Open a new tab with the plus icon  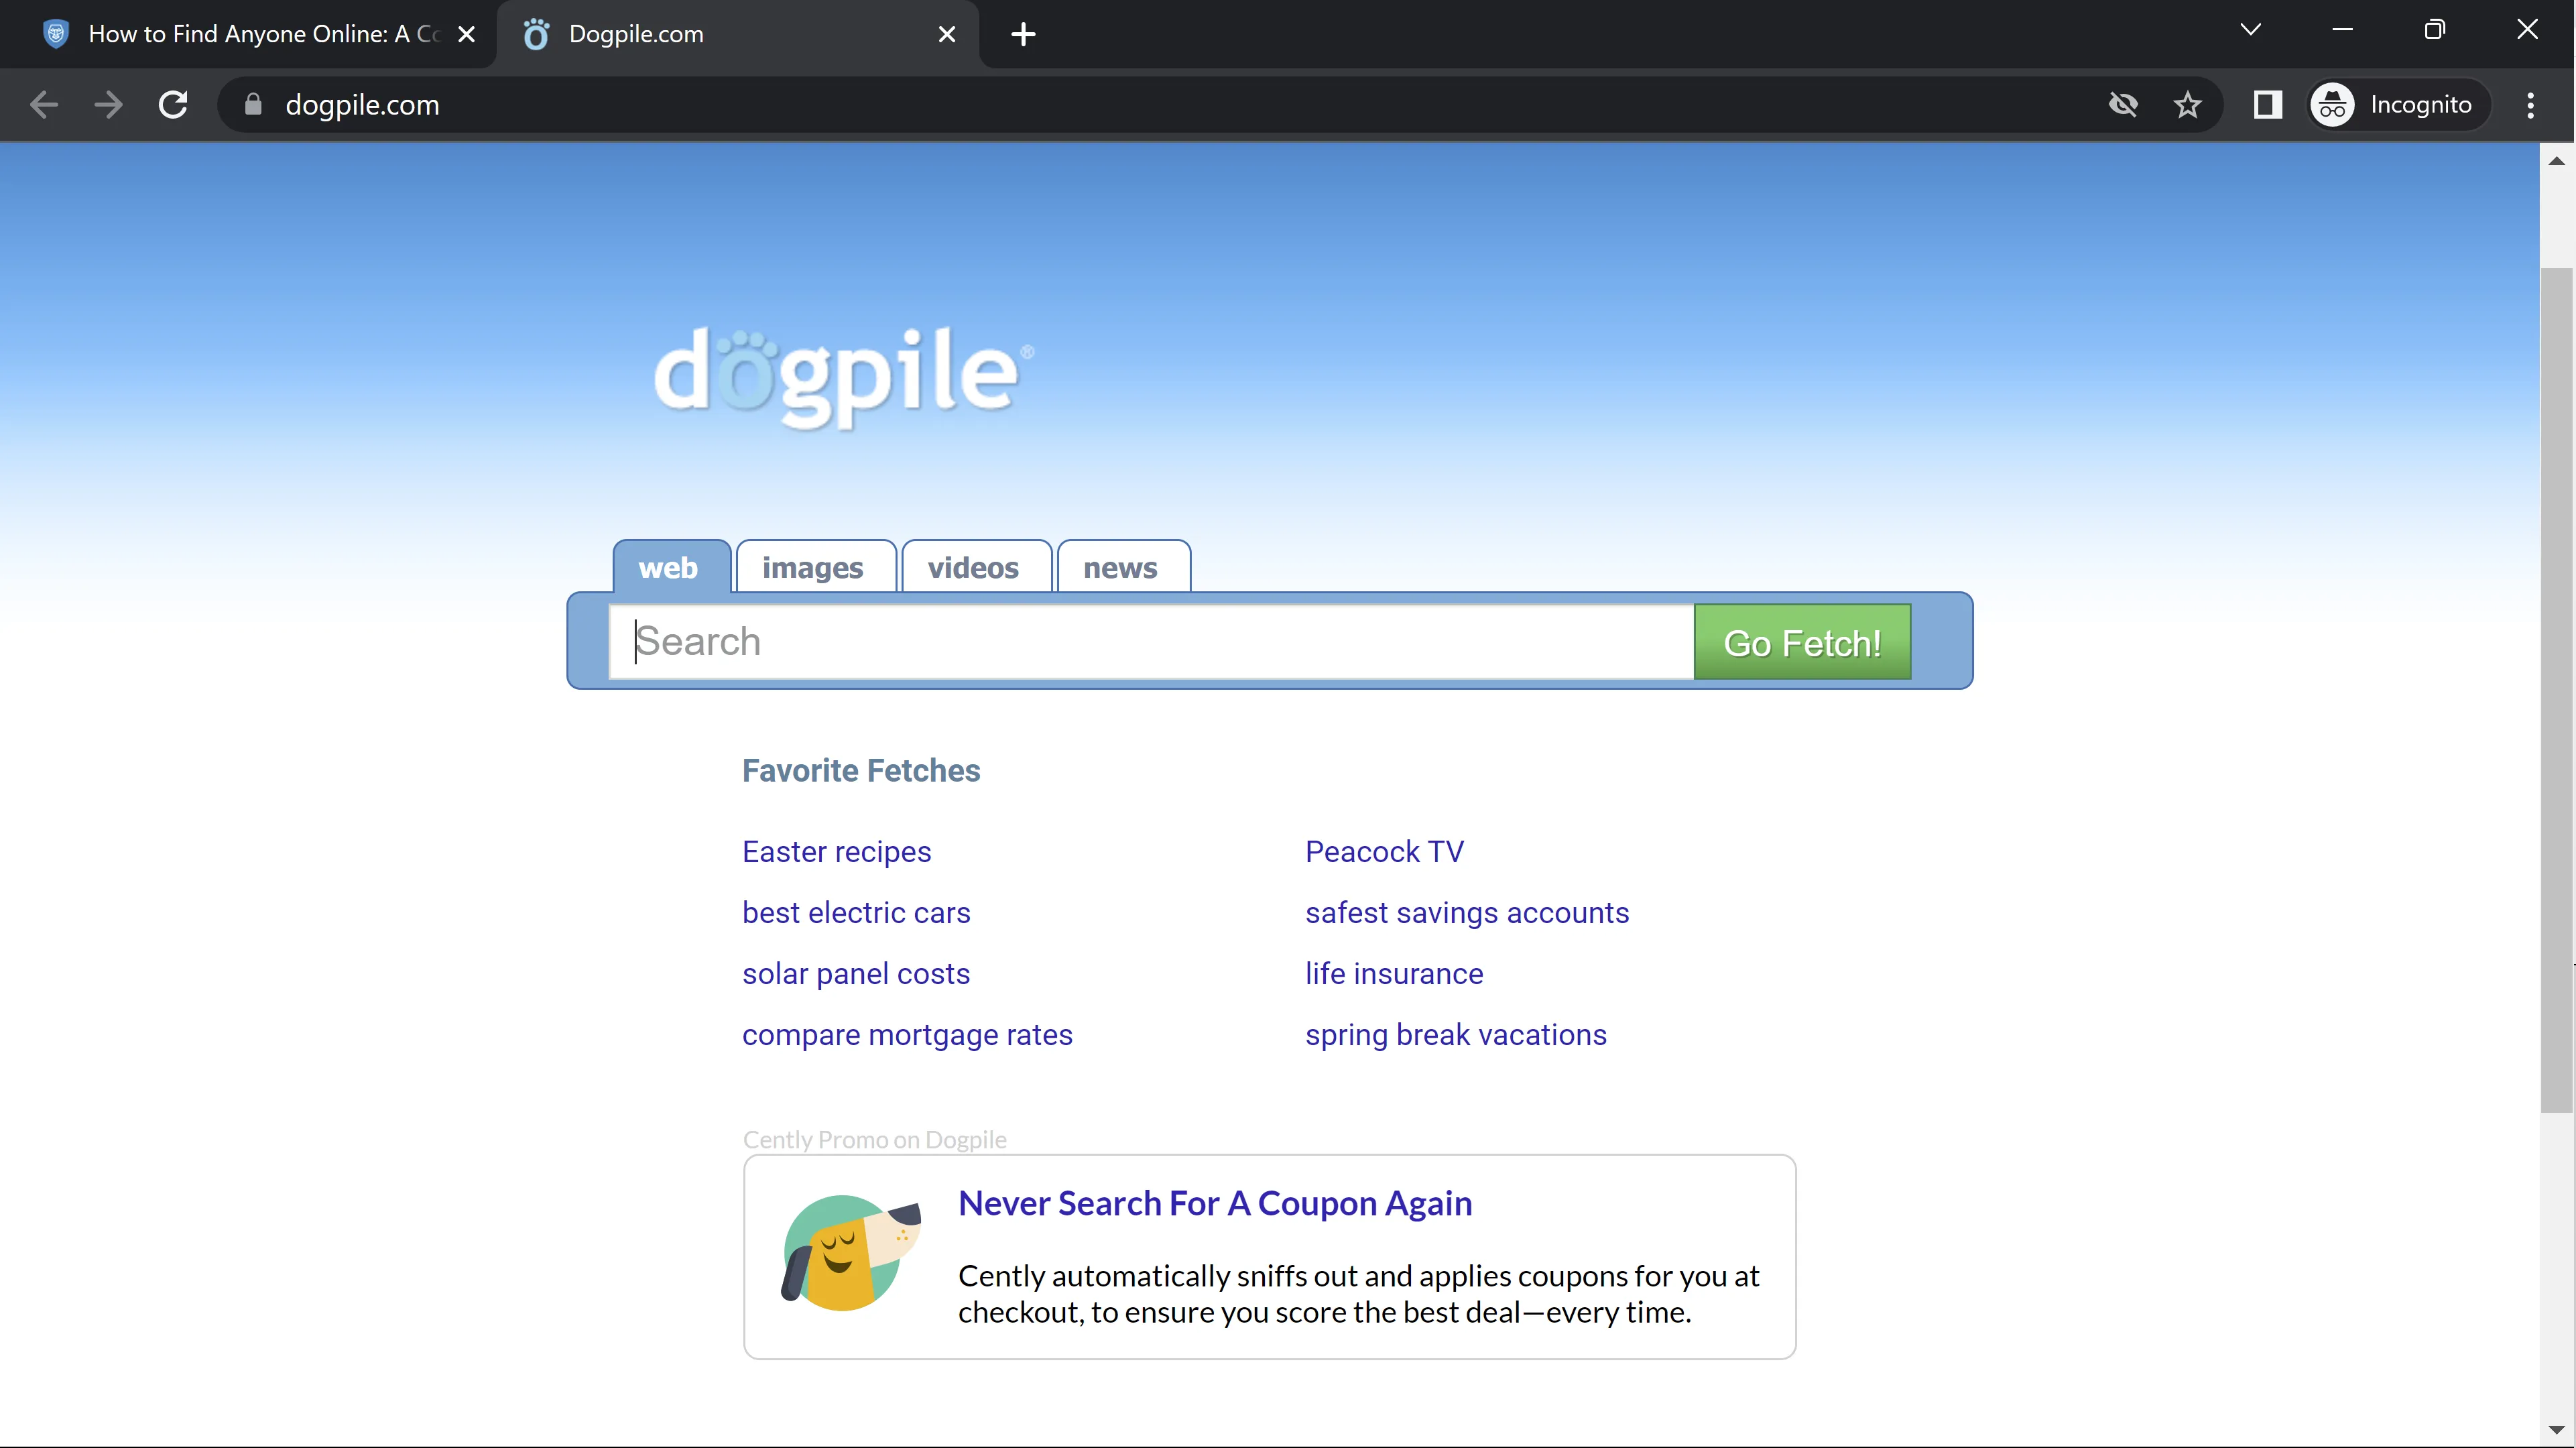(x=1023, y=35)
